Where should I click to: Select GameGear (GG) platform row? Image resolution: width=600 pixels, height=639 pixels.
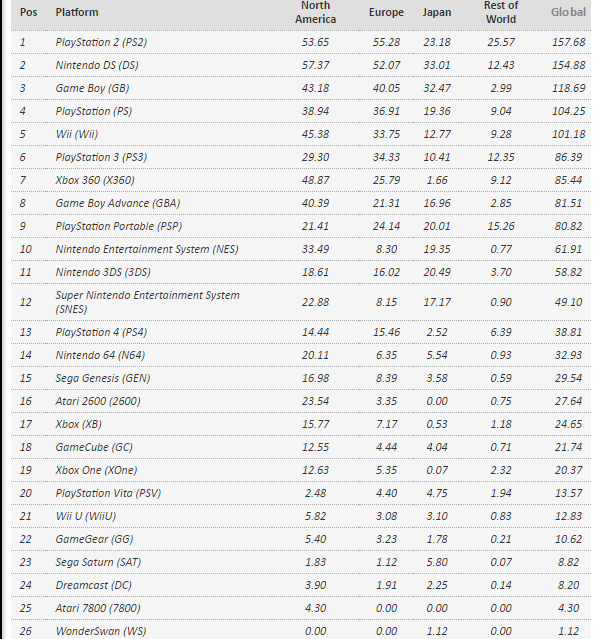301,539
